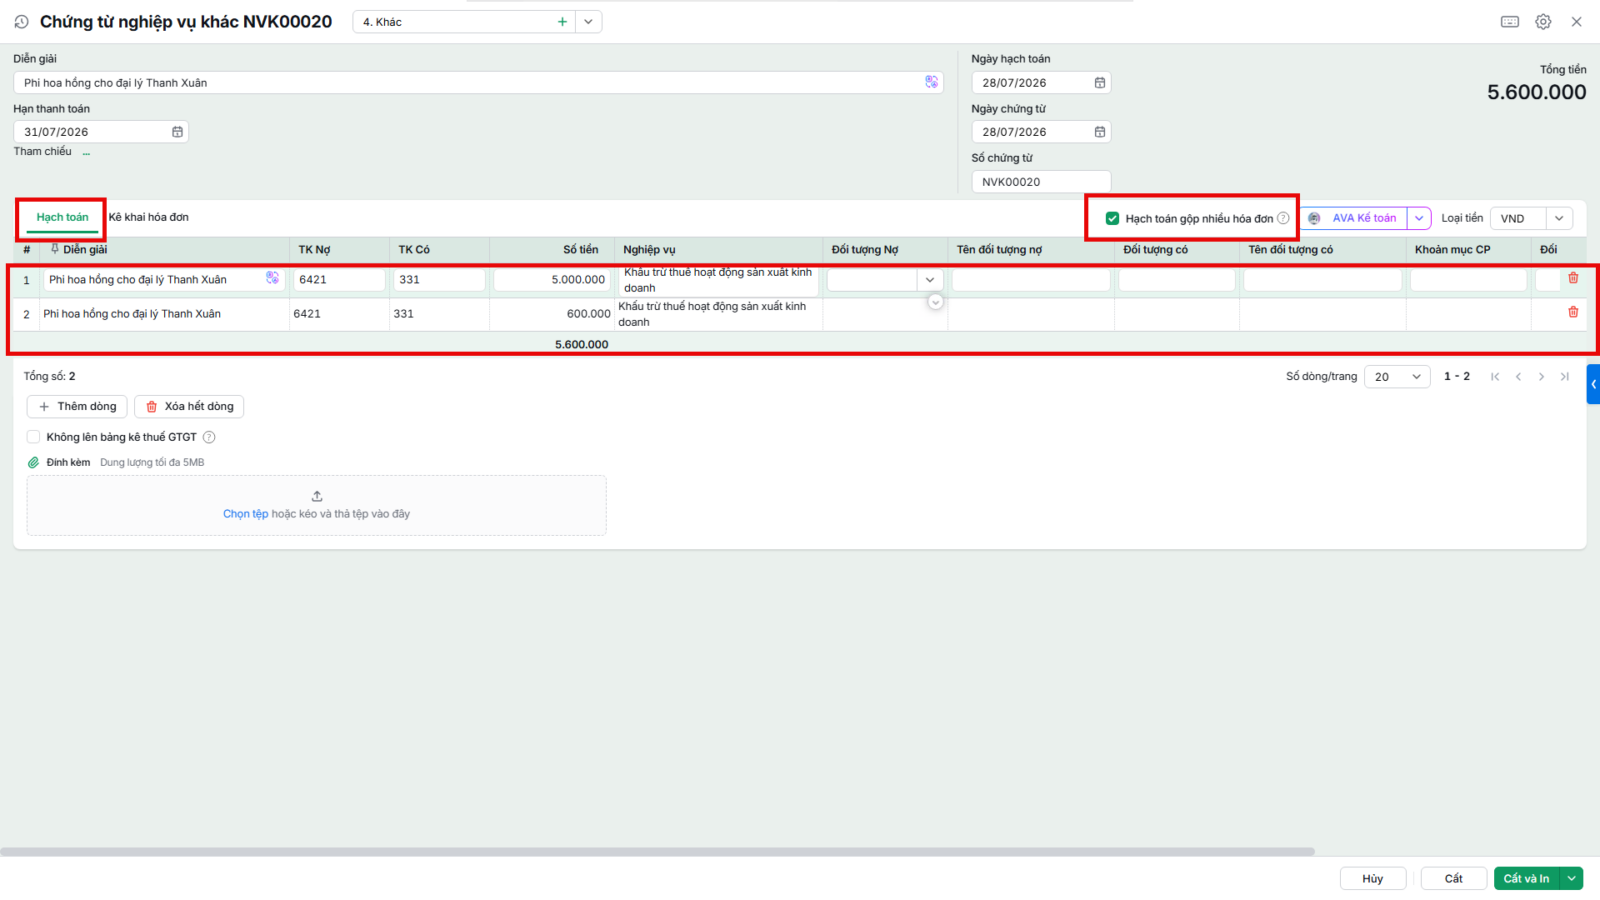Click the horizontal scrollbar at the bottom
Screen dimensions: 1600x900
point(657,852)
